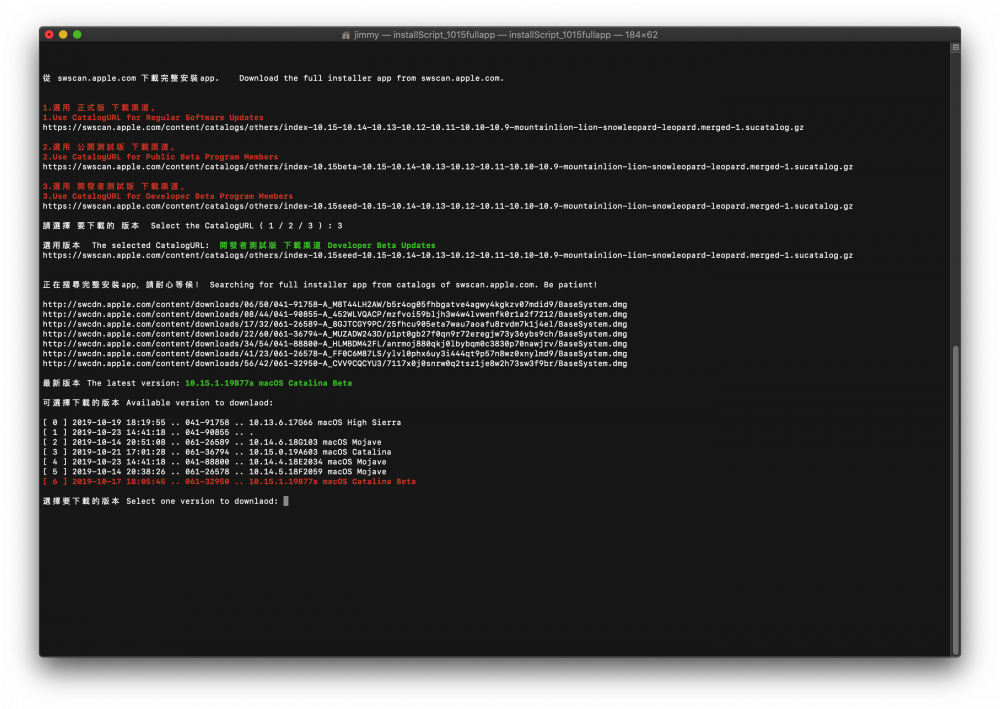The image size is (1000, 709).
Task: Click the window title installScript_1015fullapp
Action: click(506, 35)
